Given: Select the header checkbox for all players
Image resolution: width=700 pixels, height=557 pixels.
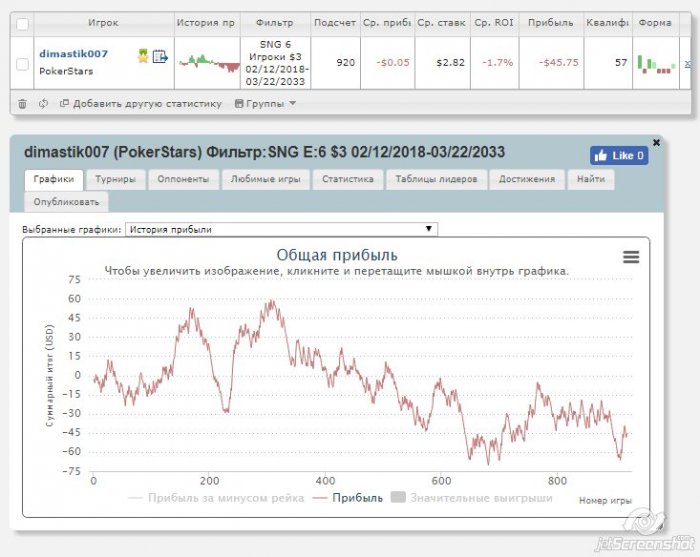Looking at the screenshot, I should coord(22,23).
